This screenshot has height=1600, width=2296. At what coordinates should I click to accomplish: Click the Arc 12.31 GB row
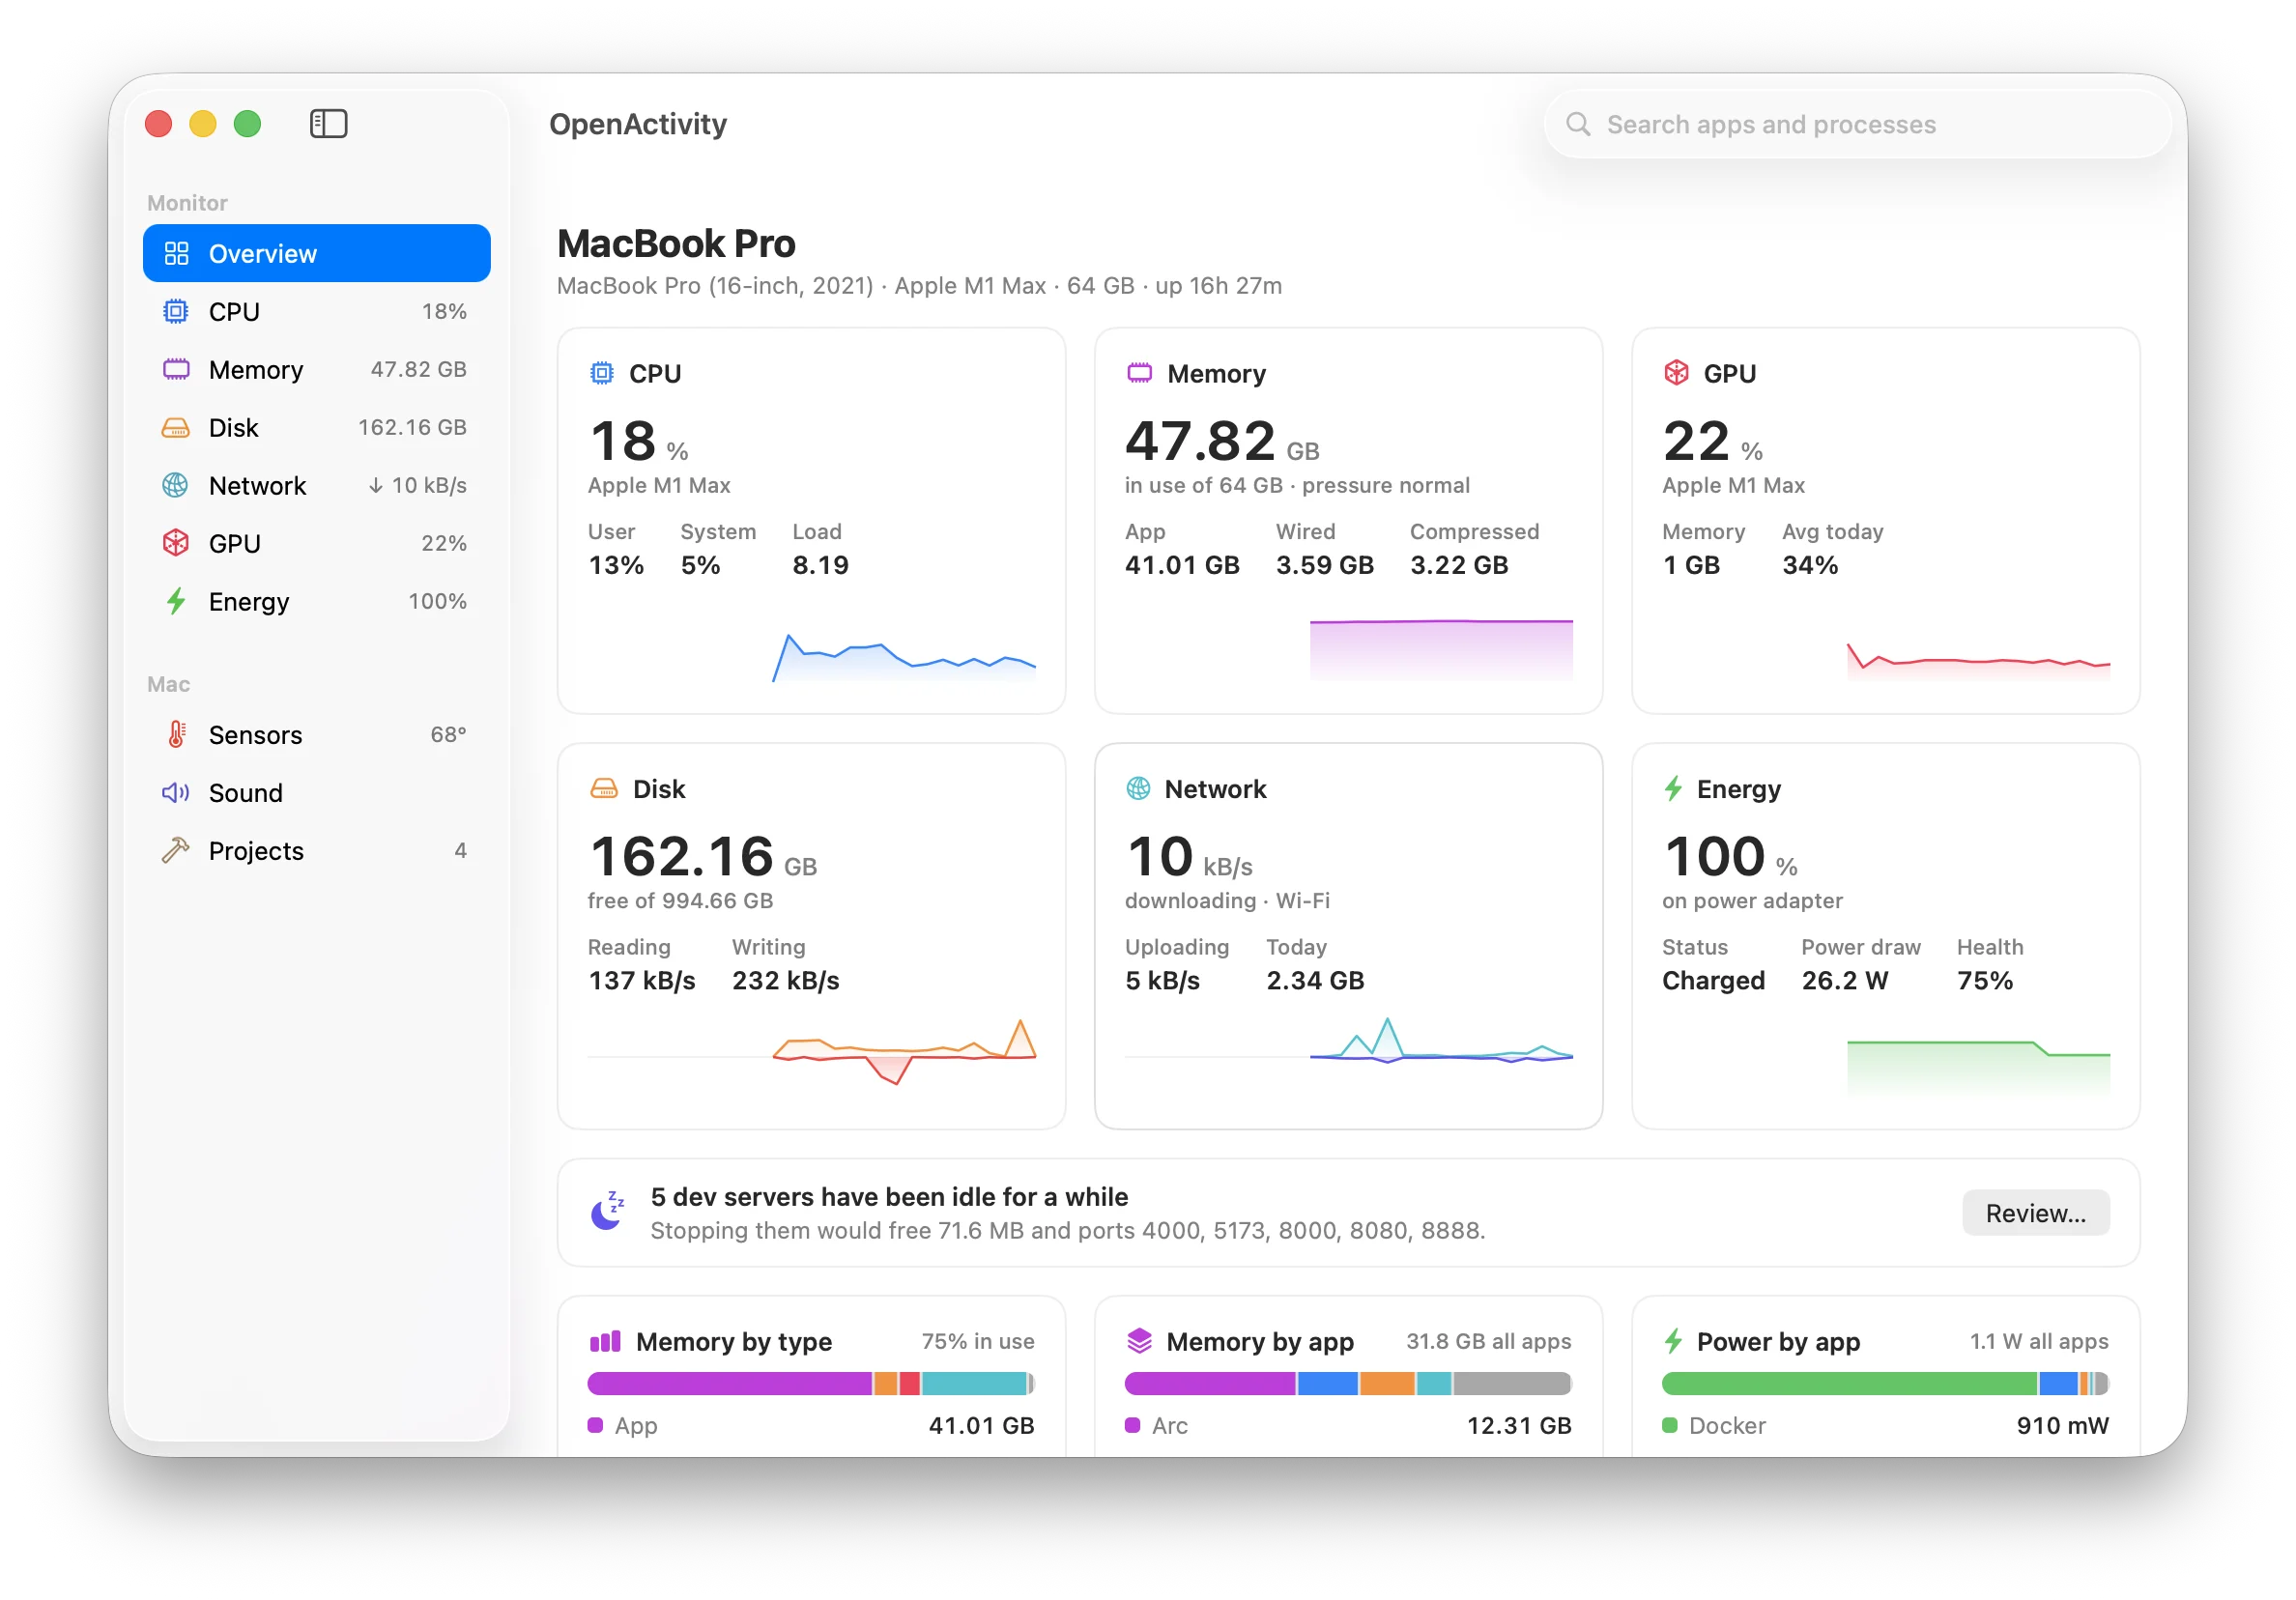coord(1347,1425)
